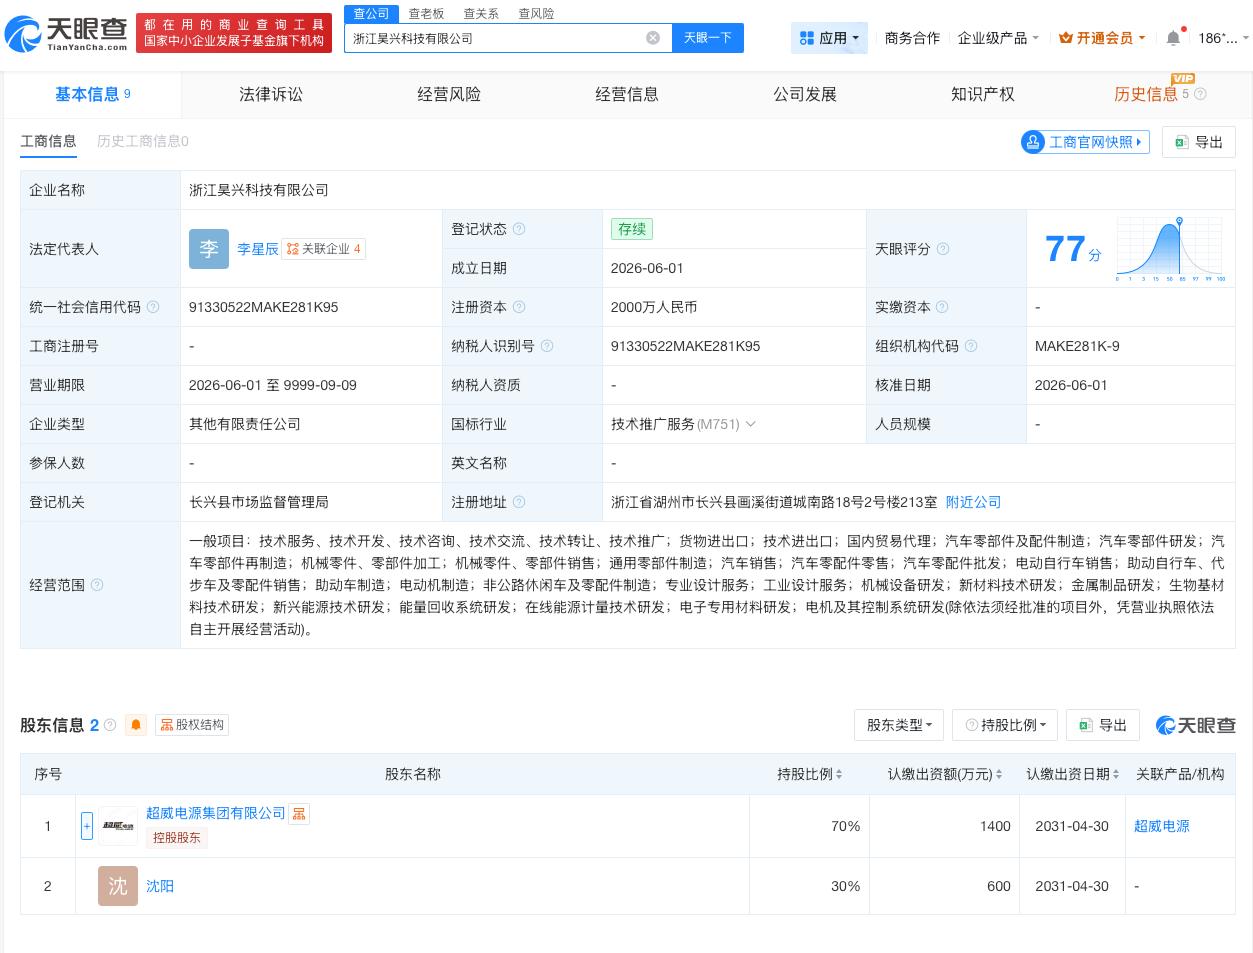Click the 控股股东 tag
Viewport: 1253px width, 953px height.
pos(177,838)
